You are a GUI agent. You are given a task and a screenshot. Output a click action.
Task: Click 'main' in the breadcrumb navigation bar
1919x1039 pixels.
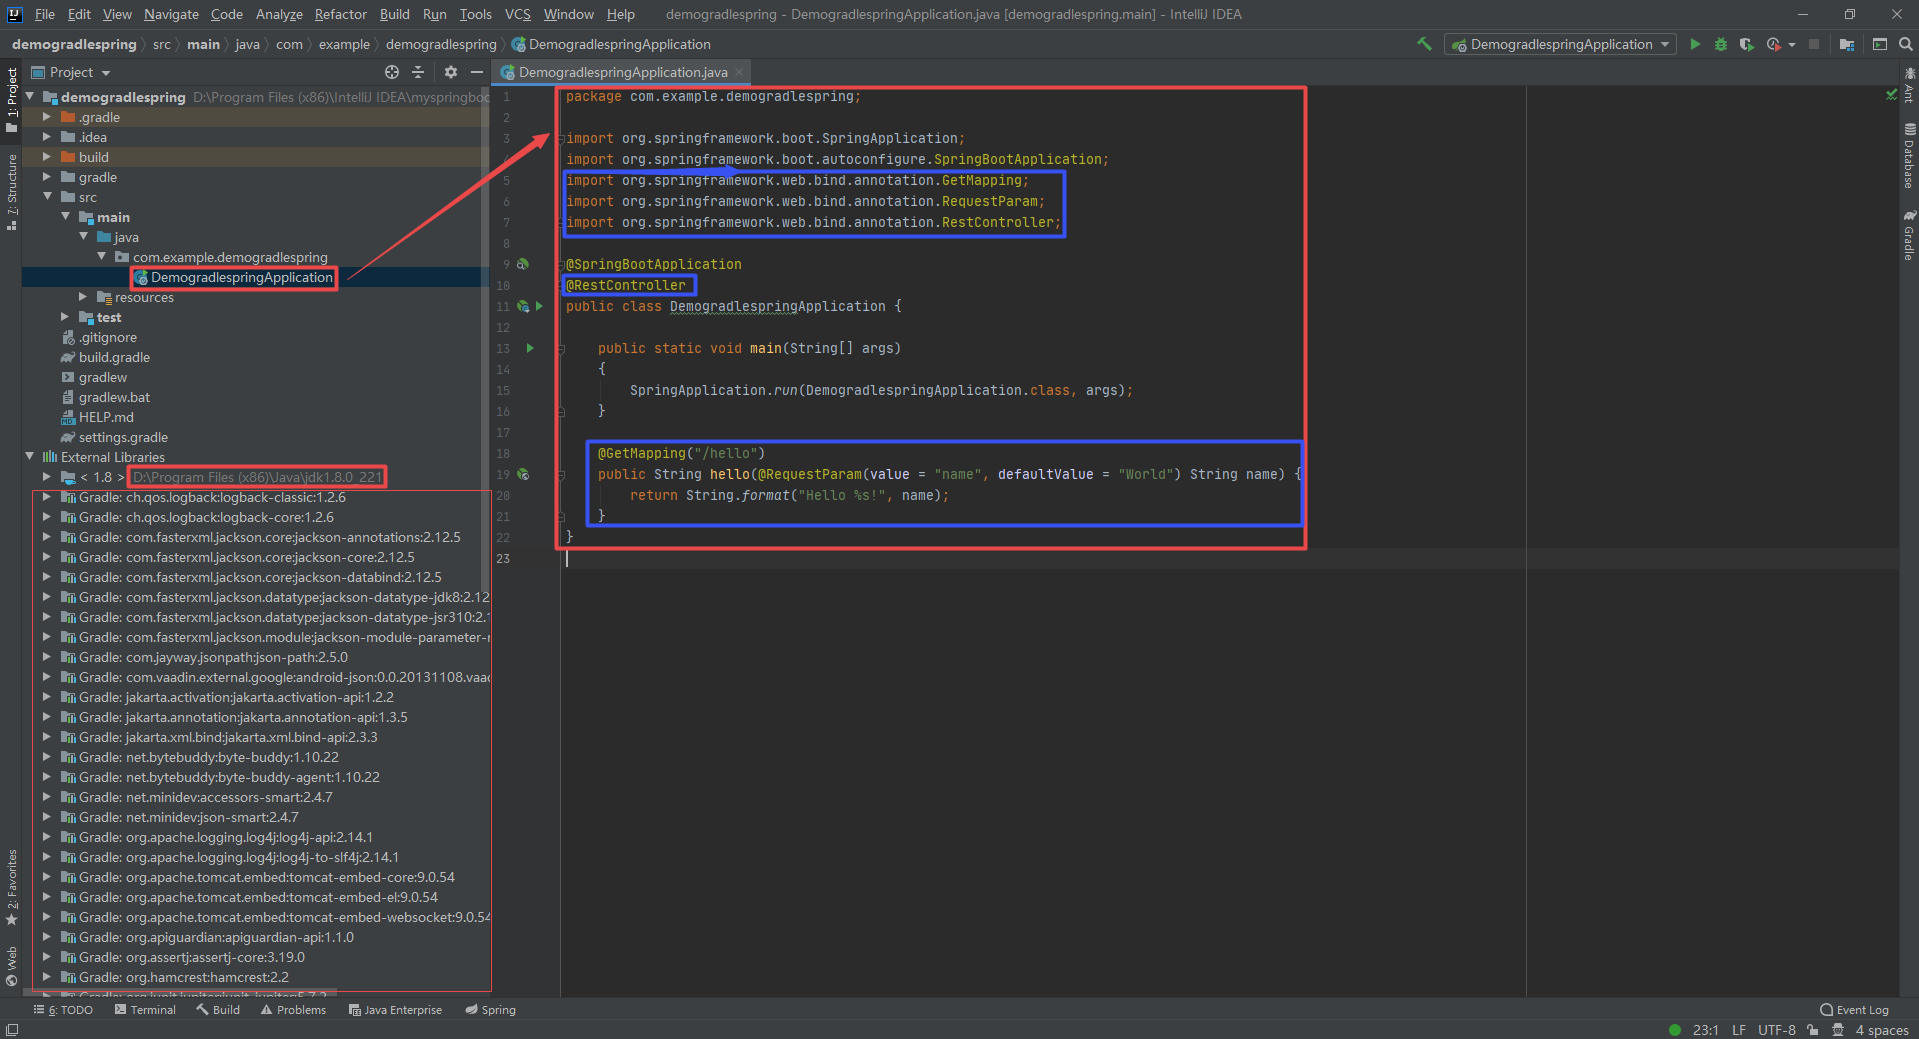203,44
